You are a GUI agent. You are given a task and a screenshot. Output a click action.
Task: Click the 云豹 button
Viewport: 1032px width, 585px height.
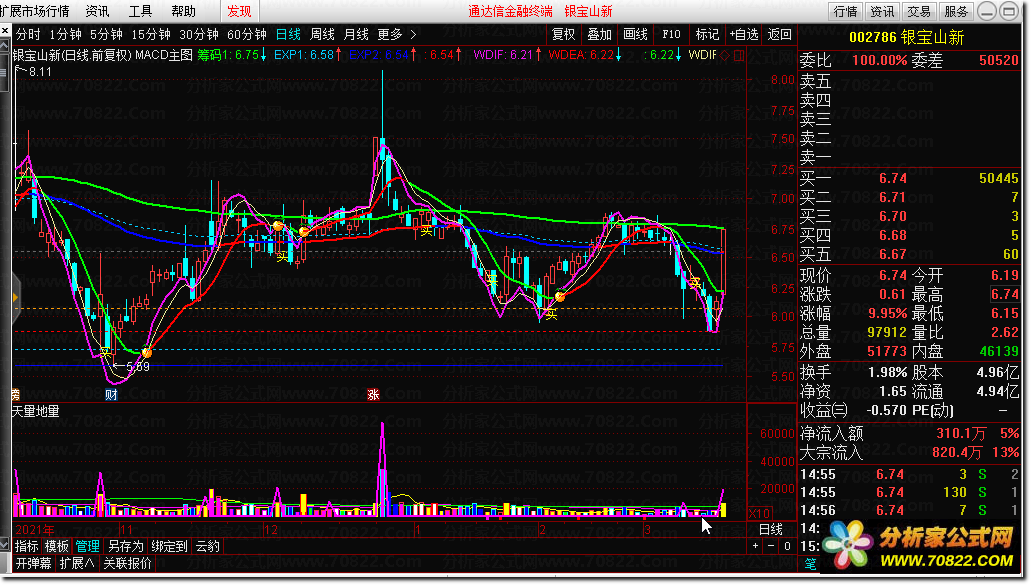click(x=207, y=546)
